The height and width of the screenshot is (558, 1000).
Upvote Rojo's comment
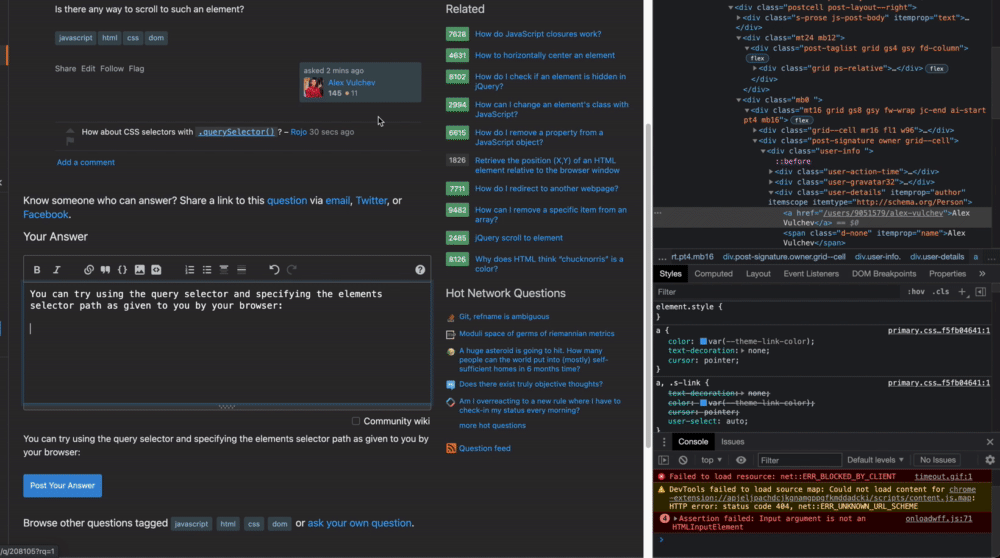point(70,131)
